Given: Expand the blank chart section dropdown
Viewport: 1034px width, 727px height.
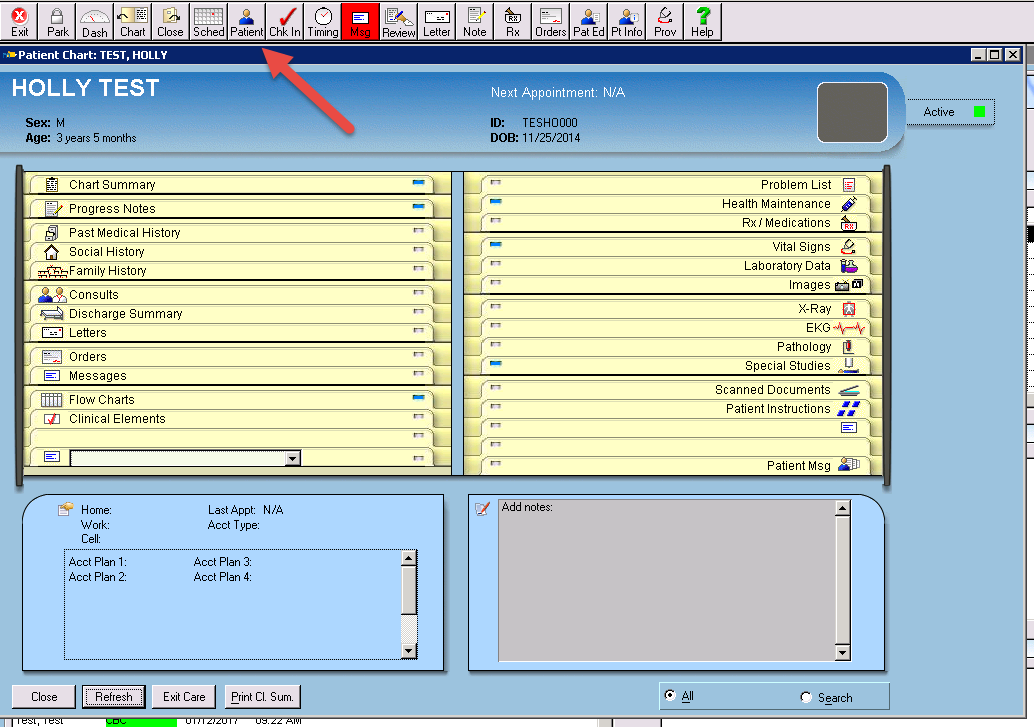Looking at the screenshot, I should [x=292, y=458].
